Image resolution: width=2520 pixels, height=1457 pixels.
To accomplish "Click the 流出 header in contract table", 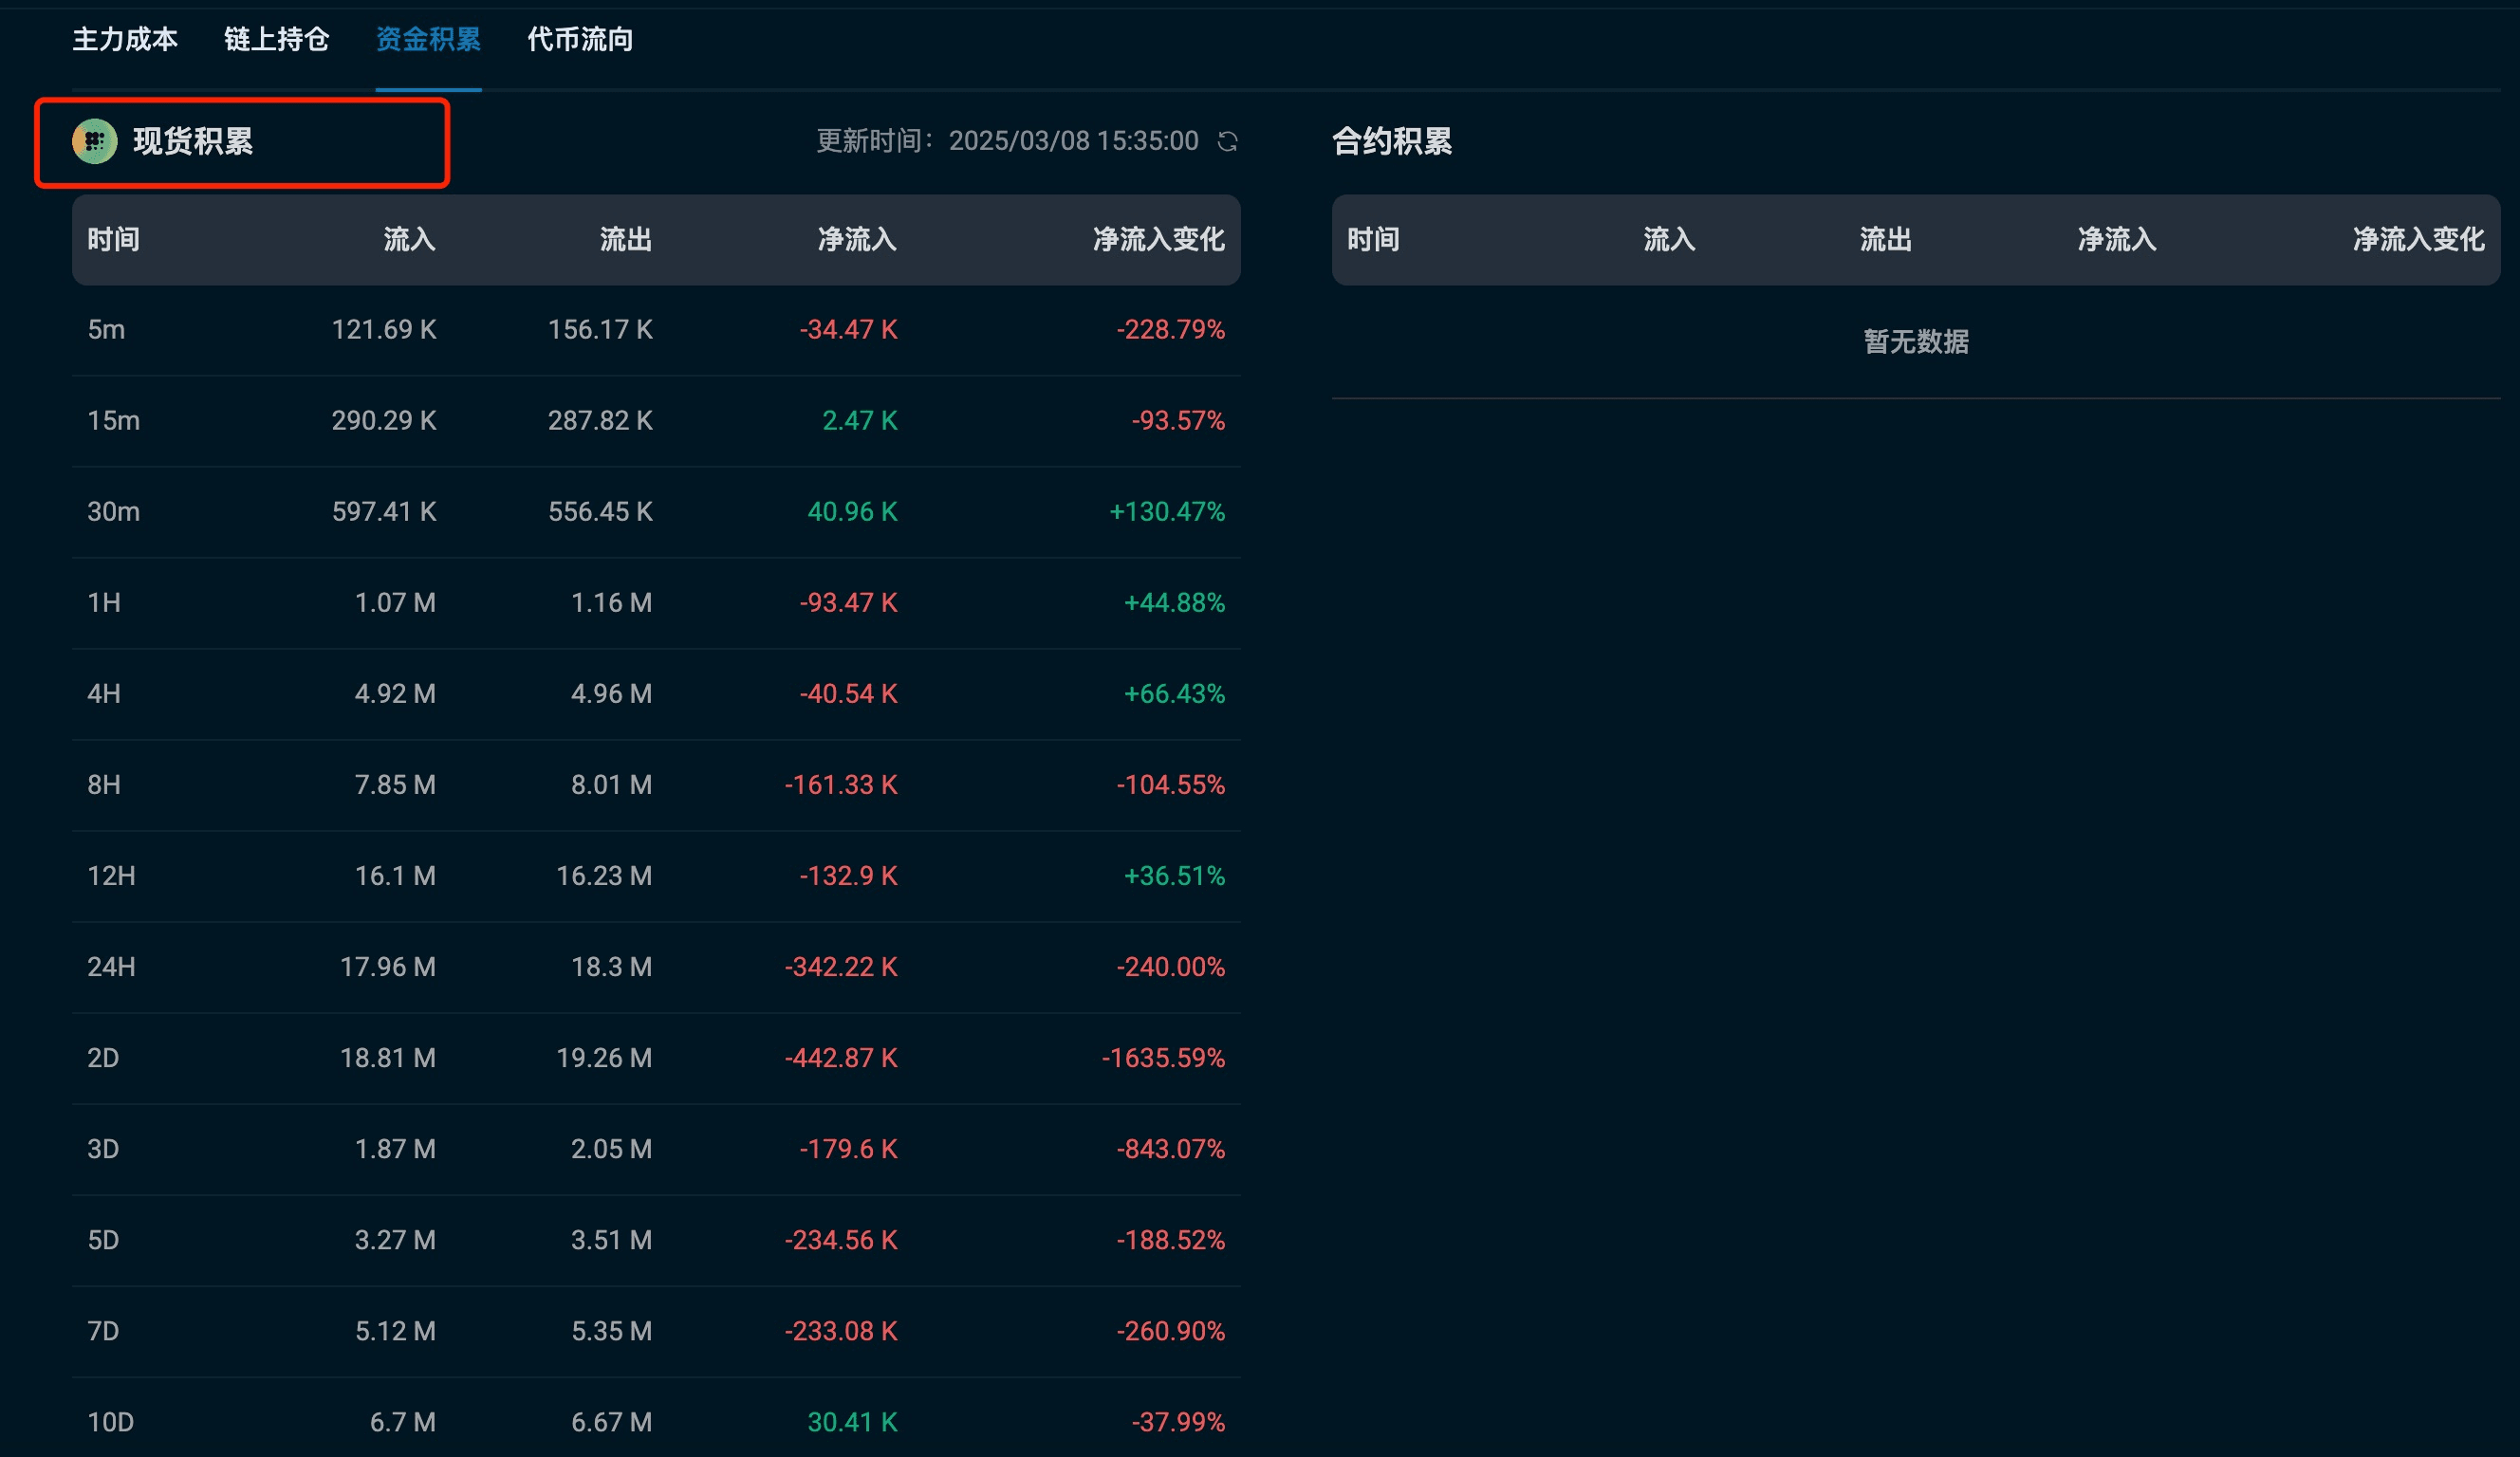I will point(1886,239).
